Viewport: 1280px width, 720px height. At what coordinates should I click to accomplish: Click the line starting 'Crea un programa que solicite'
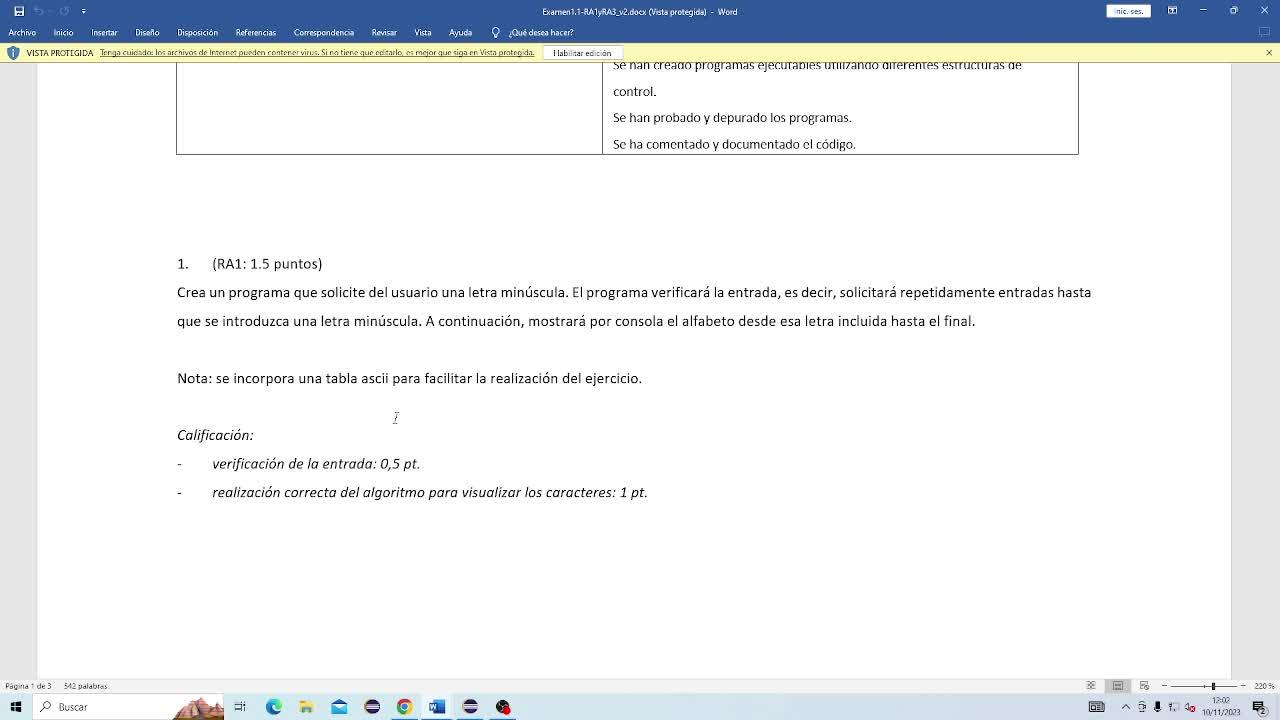(x=634, y=293)
